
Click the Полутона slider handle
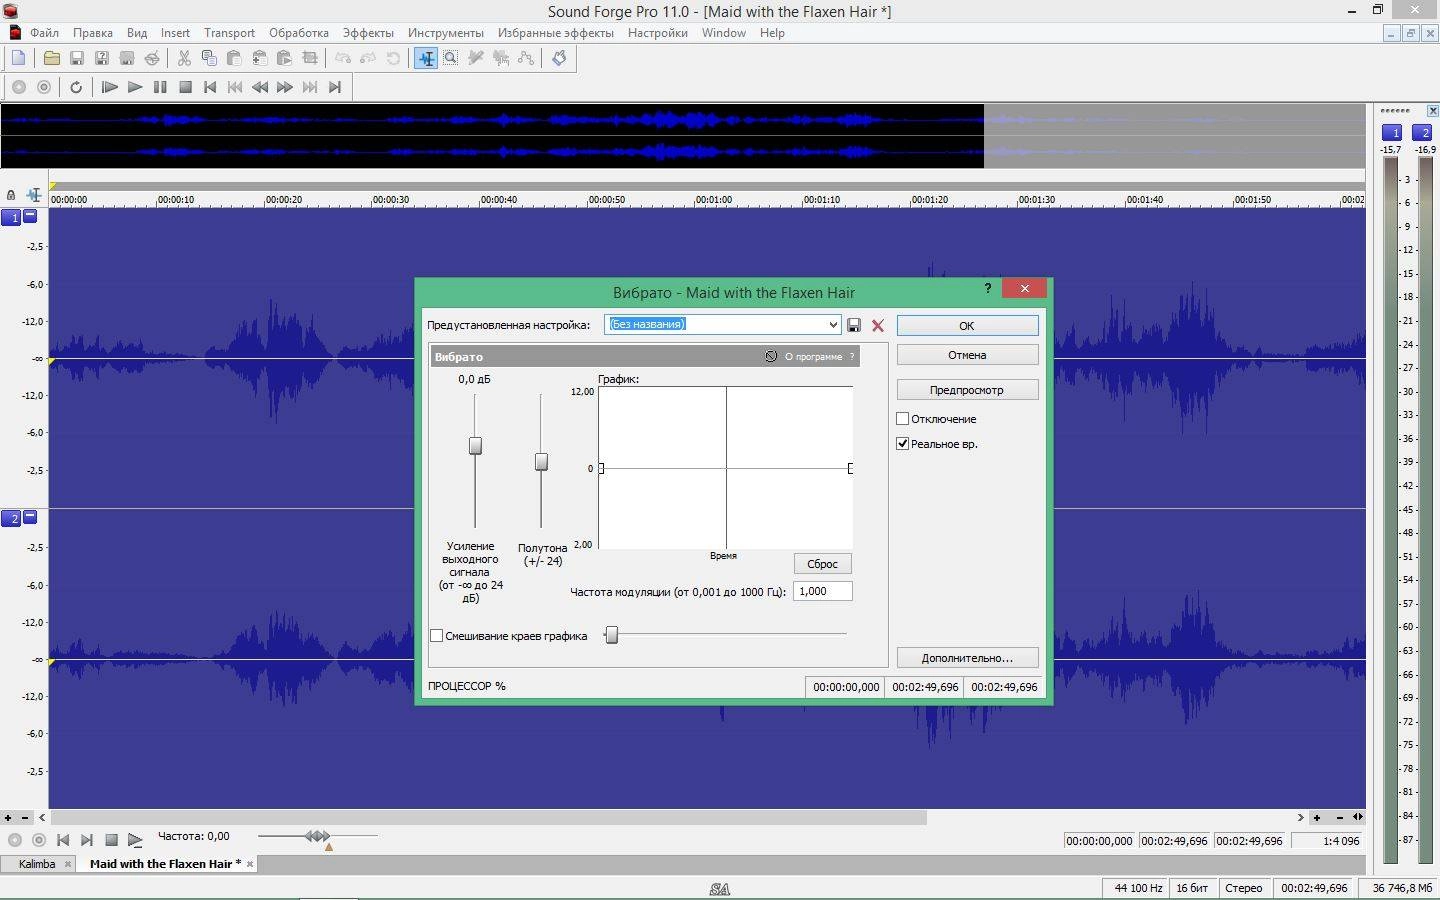(x=541, y=462)
